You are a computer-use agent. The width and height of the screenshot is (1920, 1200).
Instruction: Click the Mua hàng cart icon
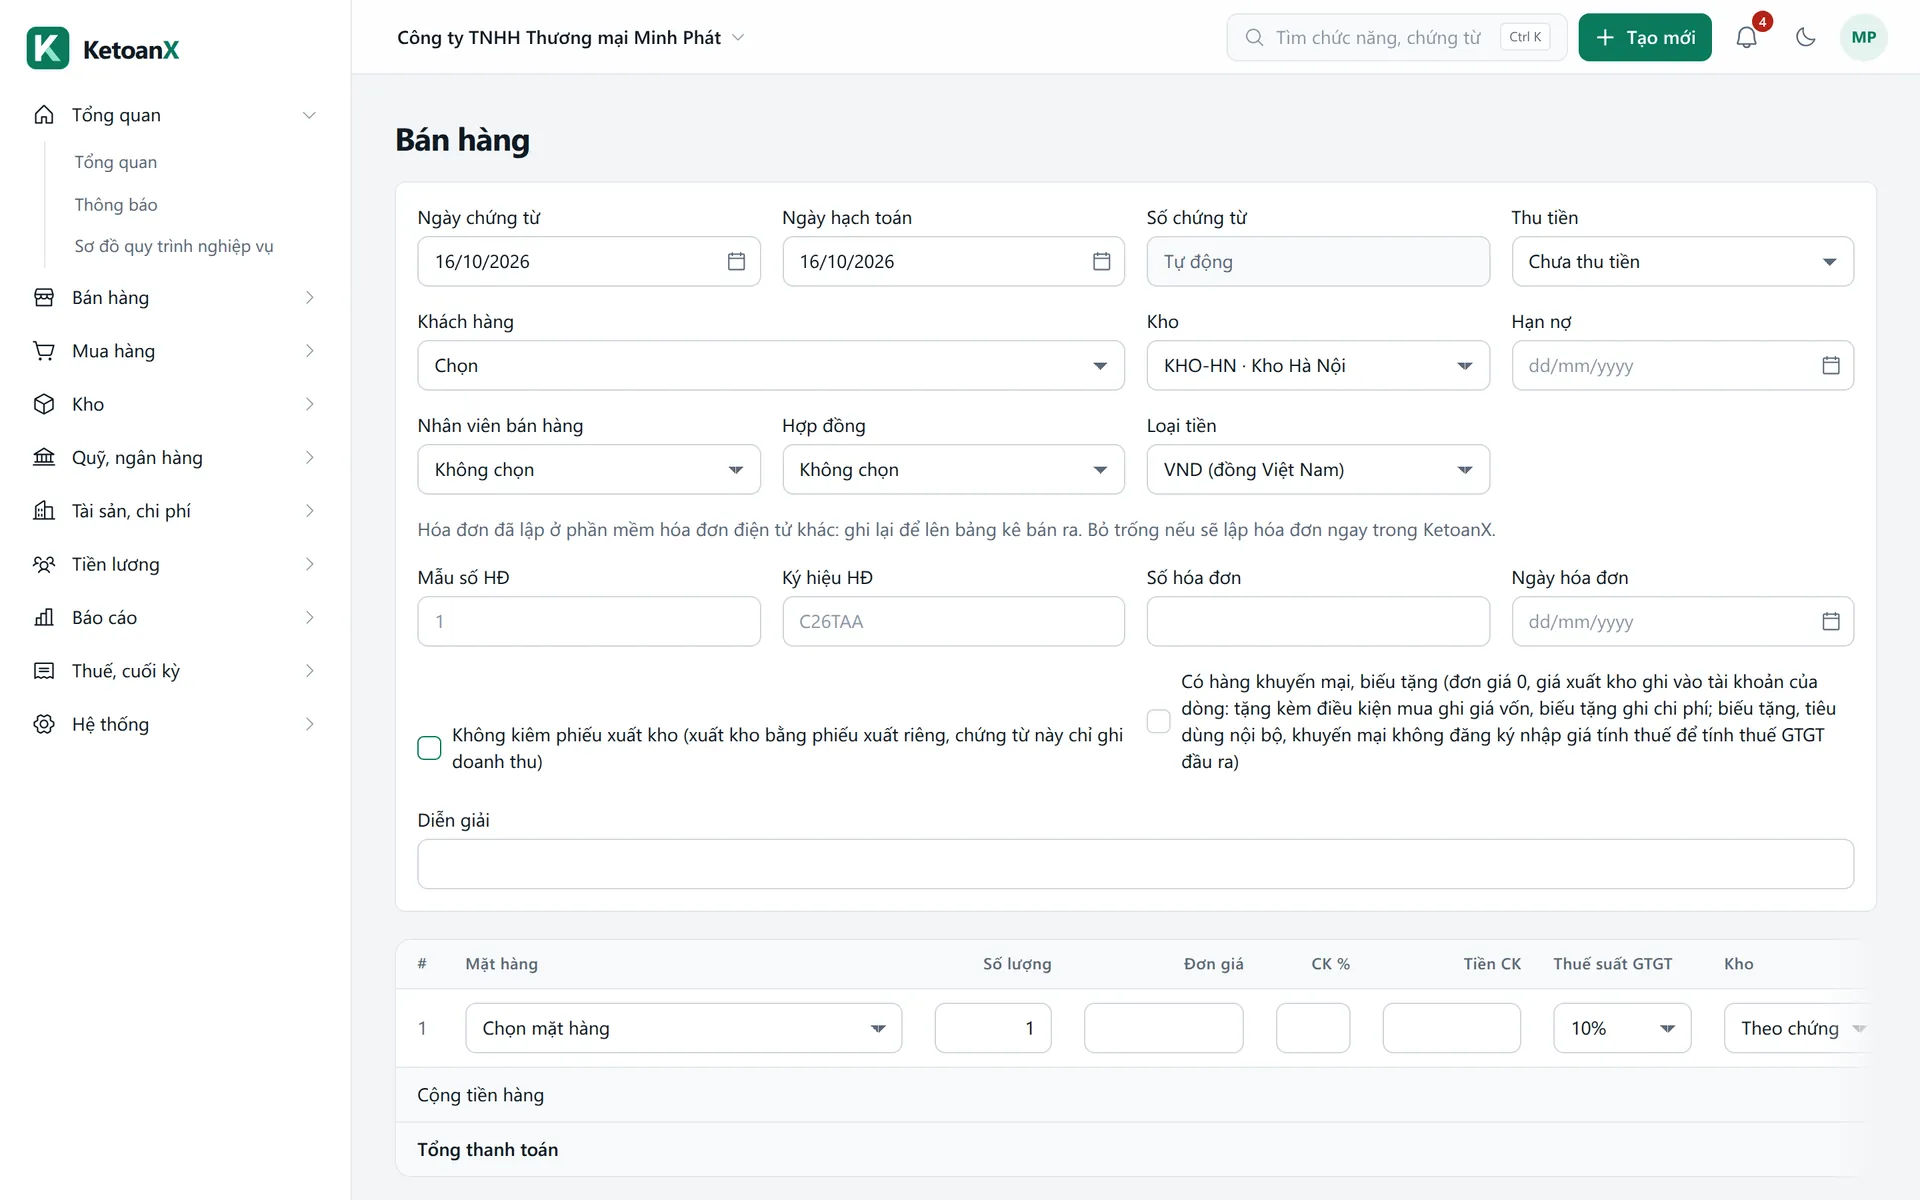44,351
